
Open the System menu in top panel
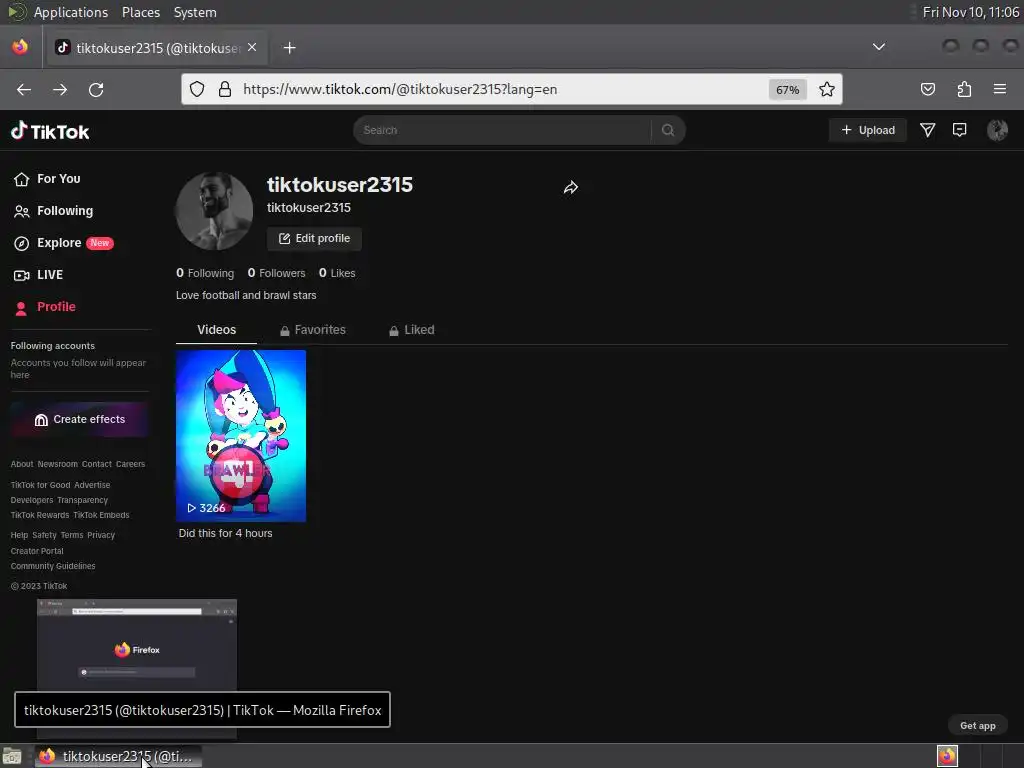[x=195, y=12]
